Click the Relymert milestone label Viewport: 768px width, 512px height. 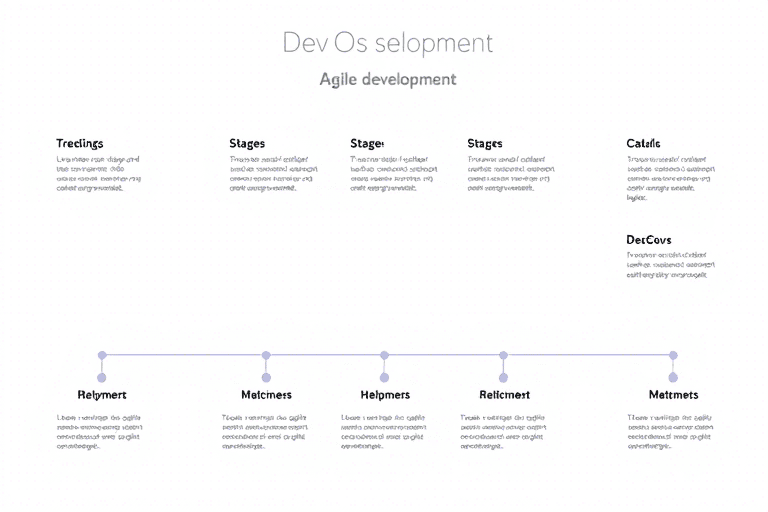pyautogui.click(x=102, y=395)
